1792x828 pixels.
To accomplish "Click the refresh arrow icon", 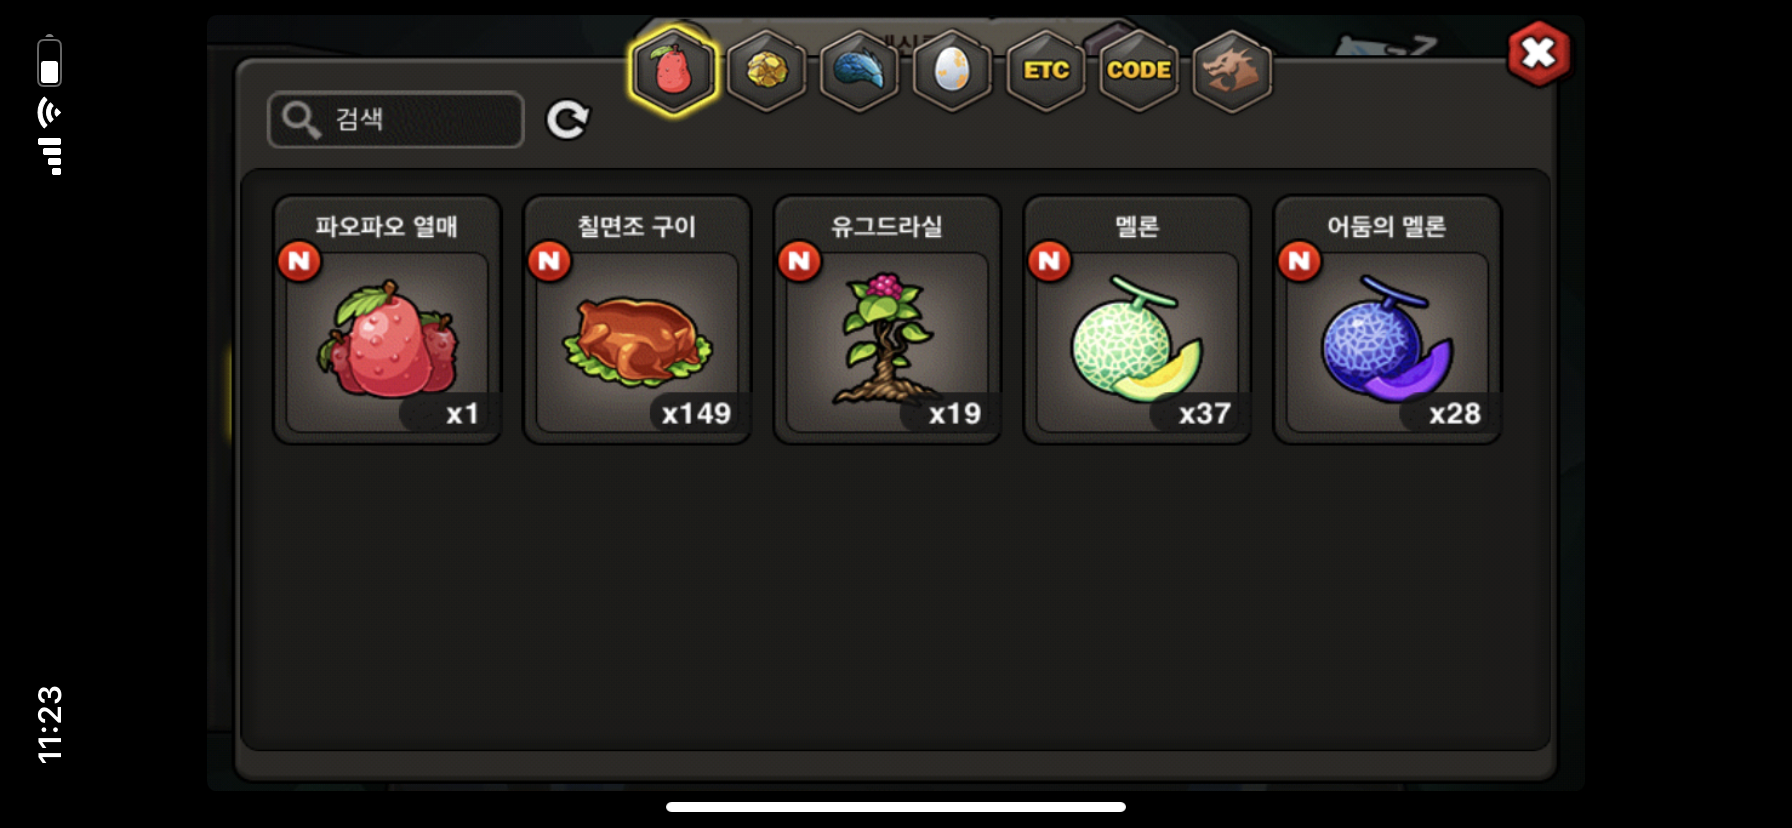I will (568, 120).
